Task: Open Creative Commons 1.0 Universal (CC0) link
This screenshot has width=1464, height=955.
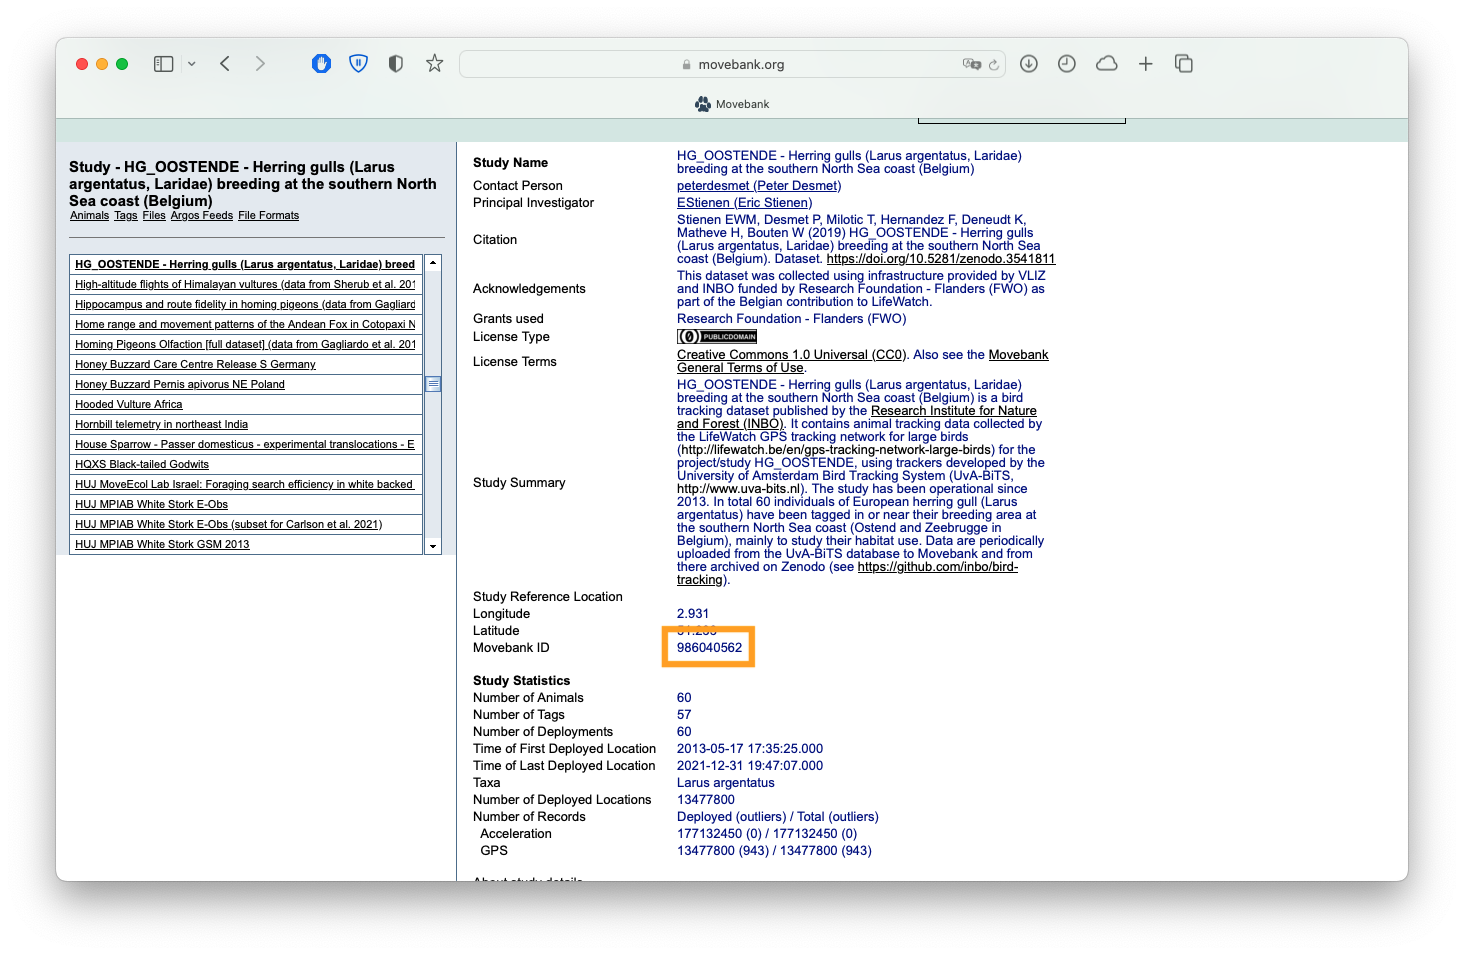Action: click(x=791, y=355)
